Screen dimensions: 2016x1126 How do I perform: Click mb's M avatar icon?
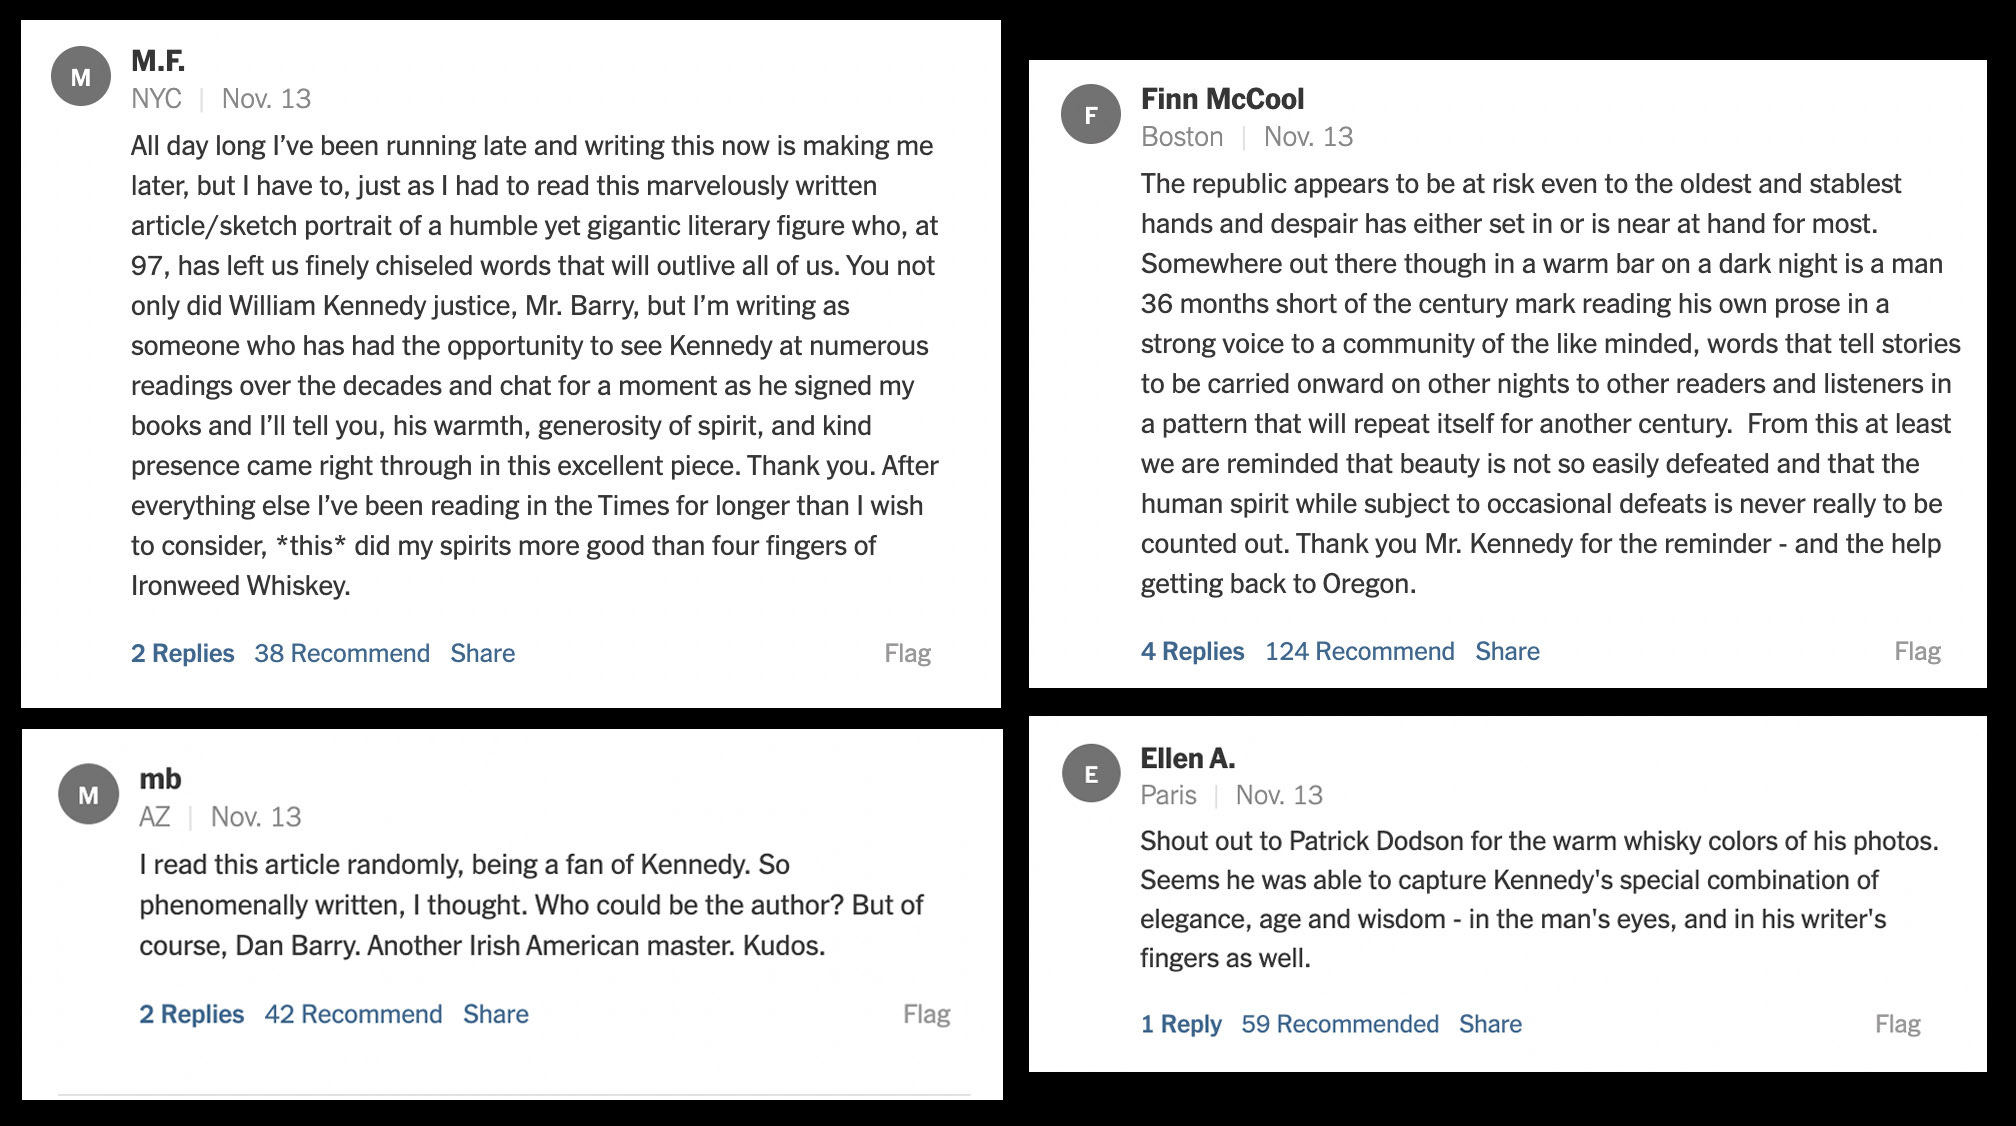tap(89, 795)
